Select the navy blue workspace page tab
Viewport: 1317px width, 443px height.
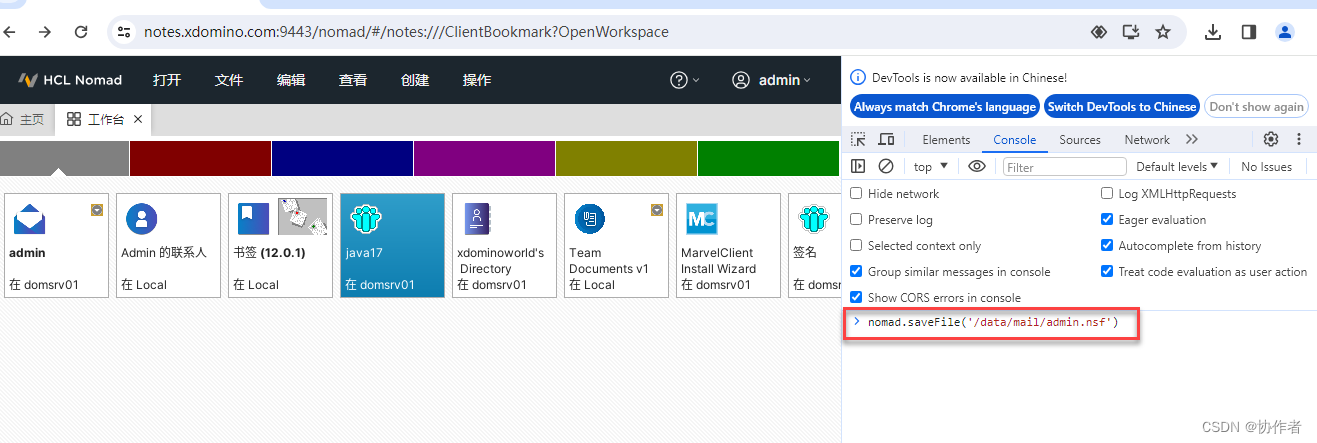[x=342, y=158]
